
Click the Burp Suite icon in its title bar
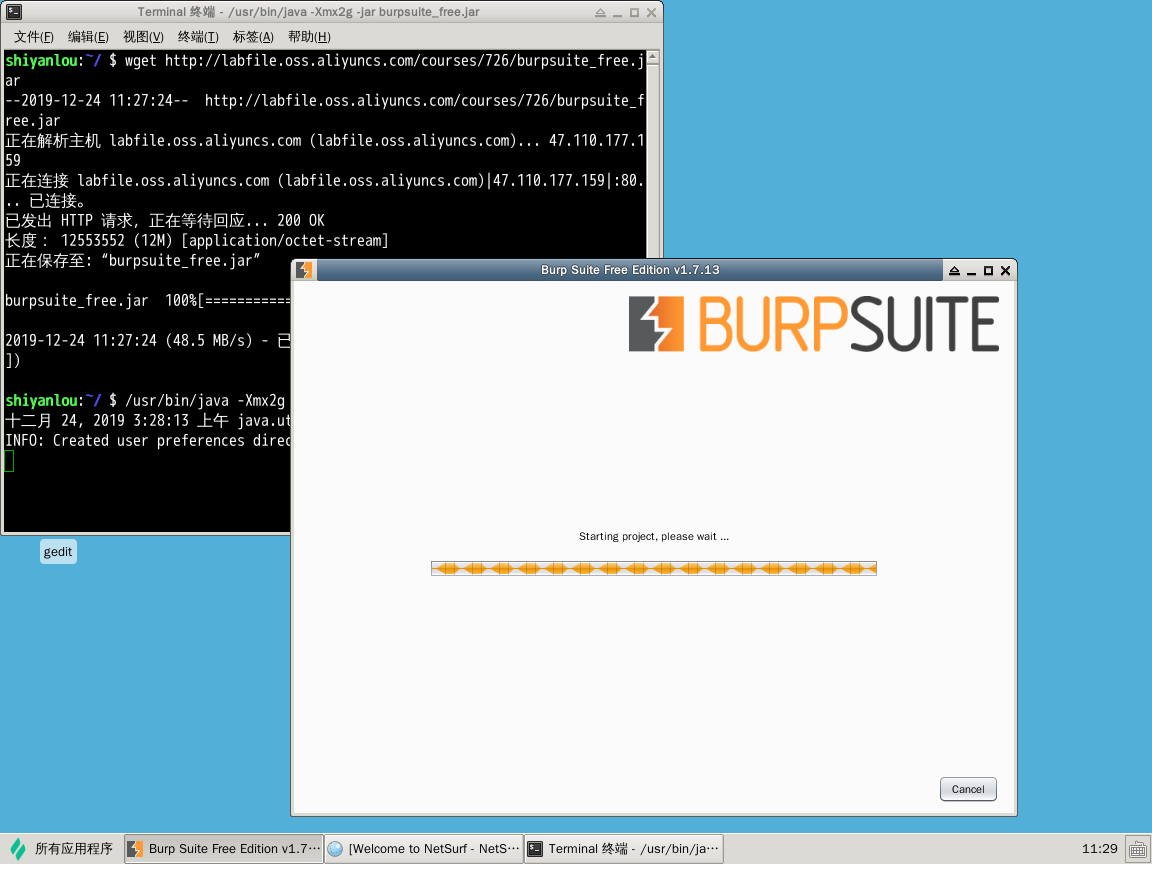[305, 270]
